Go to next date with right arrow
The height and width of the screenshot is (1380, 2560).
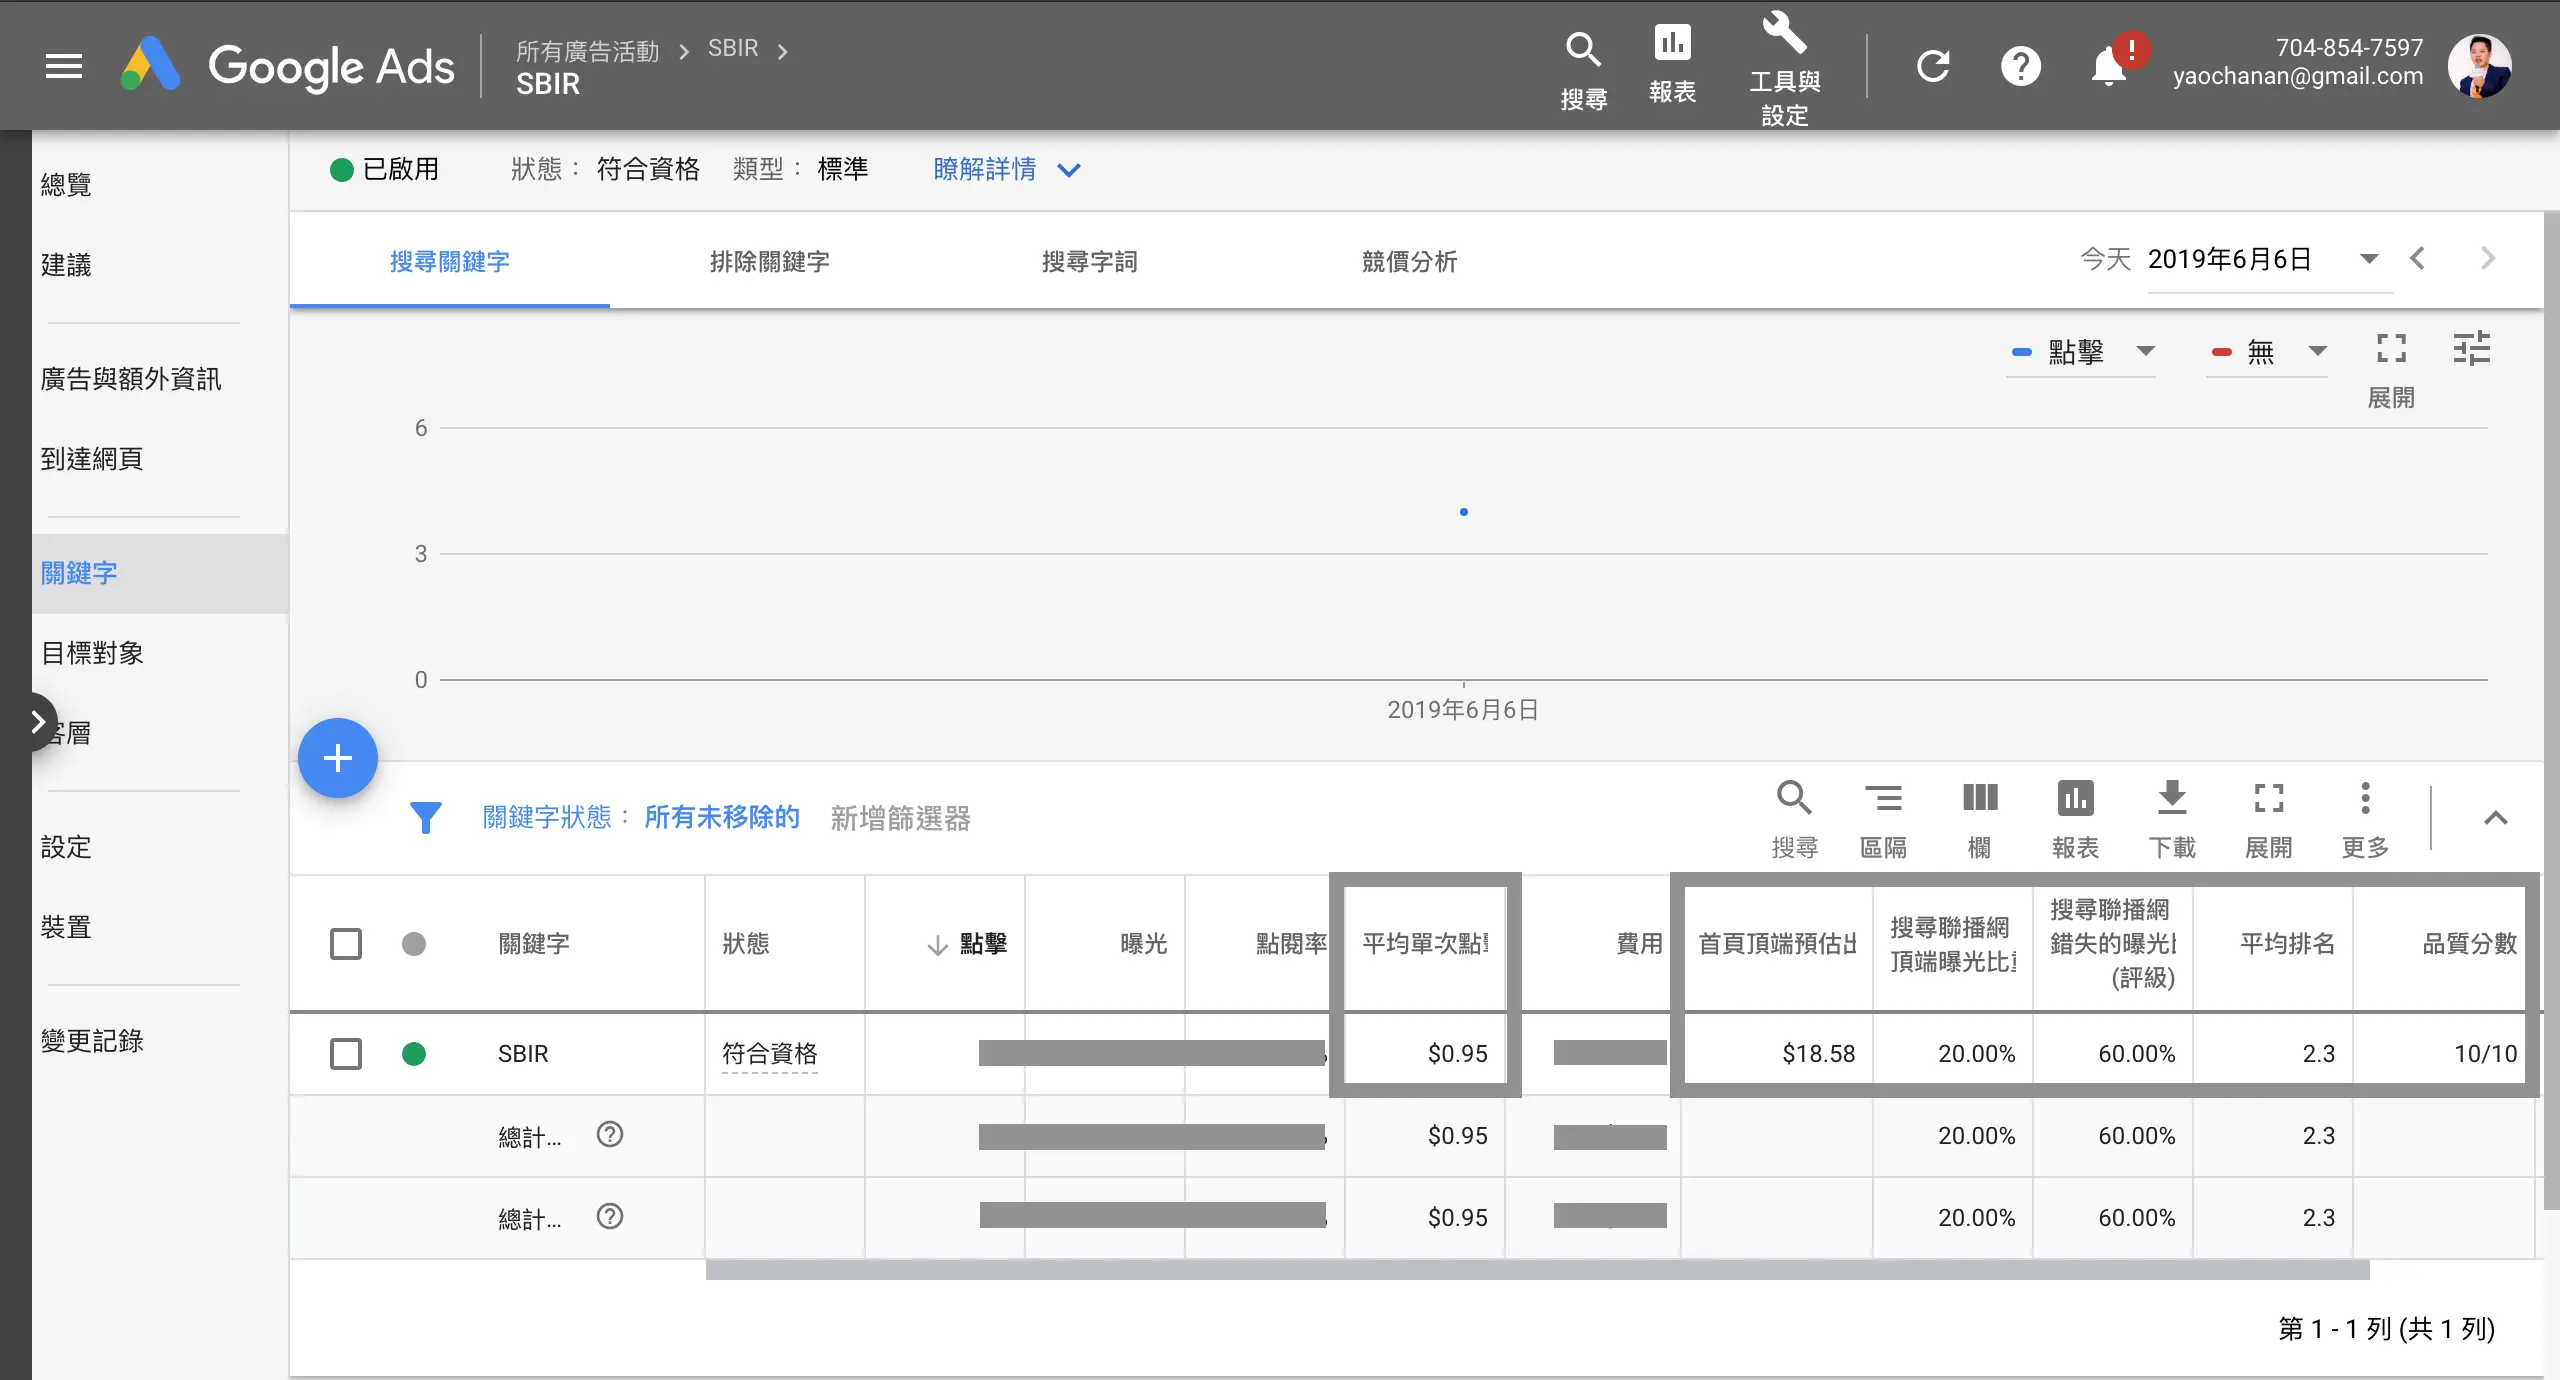tap(2488, 259)
